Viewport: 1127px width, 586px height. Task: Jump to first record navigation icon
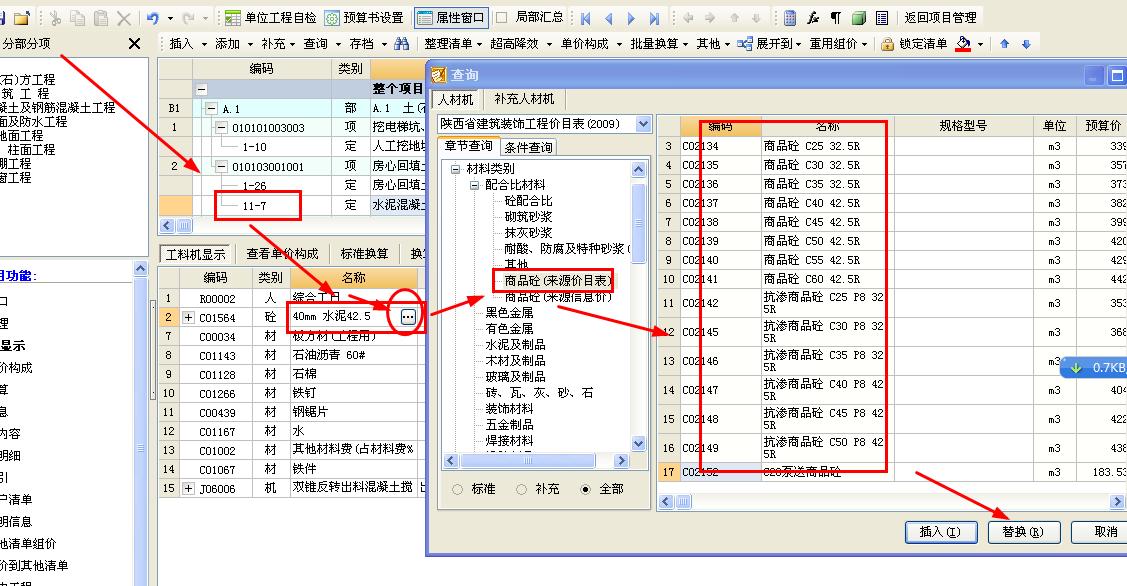coord(586,18)
